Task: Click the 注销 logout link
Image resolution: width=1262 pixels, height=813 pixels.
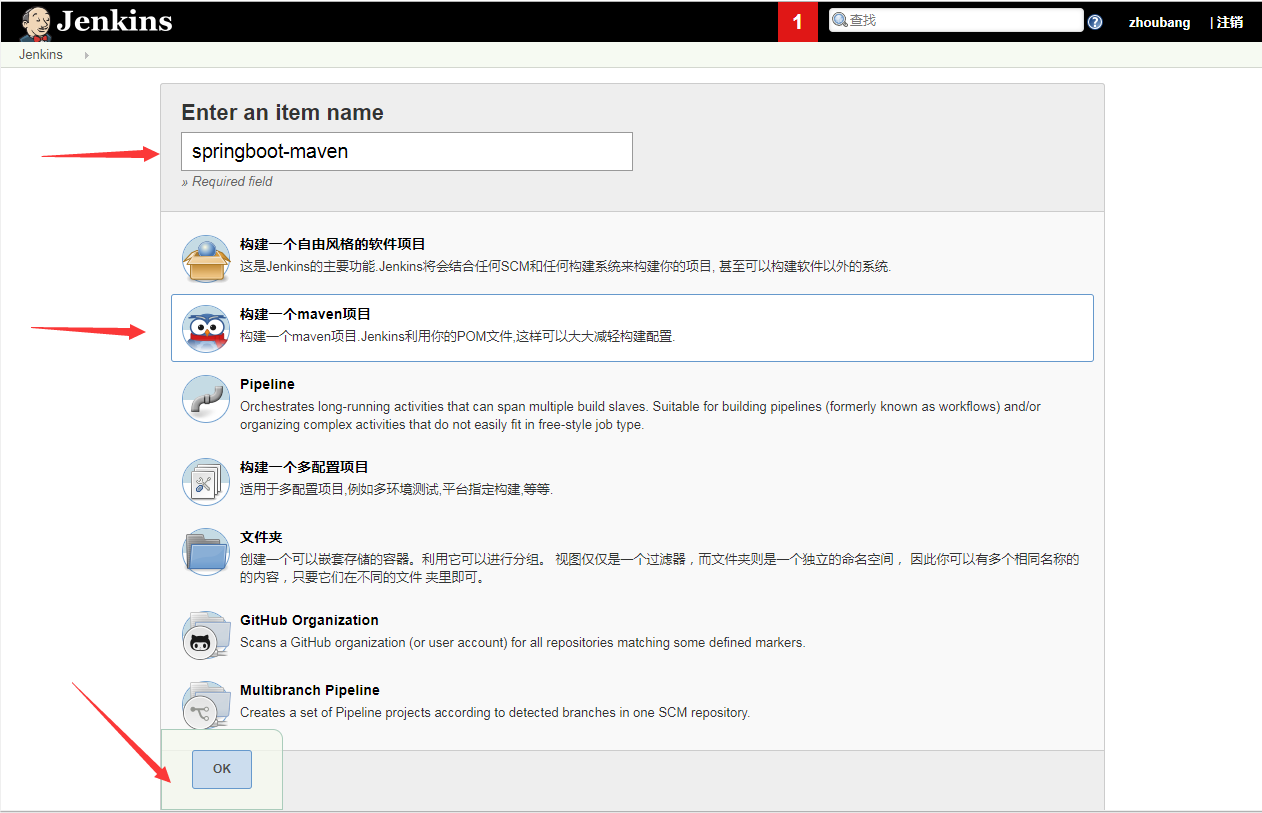Action: 1230,22
